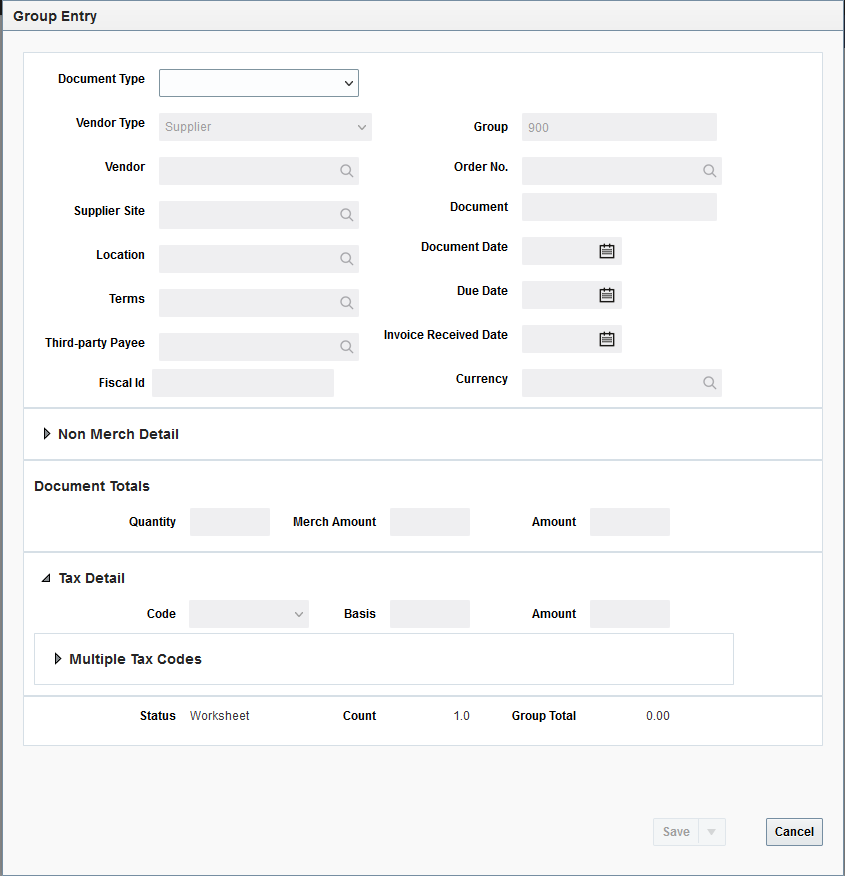The width and height of the screenshot is (845, 876).
Task: Click the Terms search icon
Action: 346,303
